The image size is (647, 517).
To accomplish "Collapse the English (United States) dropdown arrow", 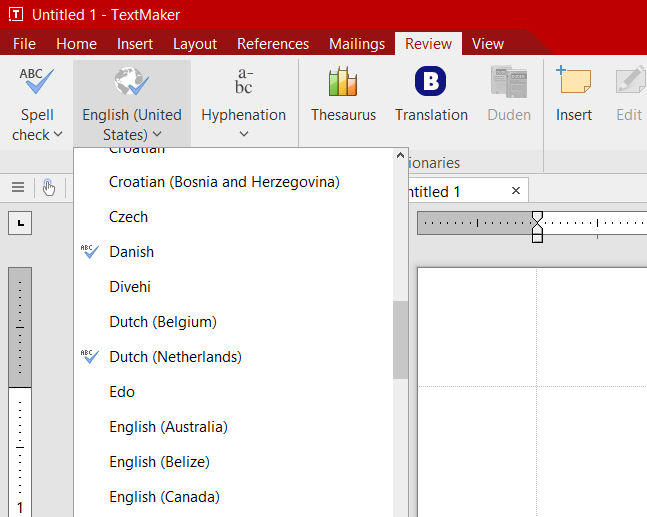I will 157,135.
